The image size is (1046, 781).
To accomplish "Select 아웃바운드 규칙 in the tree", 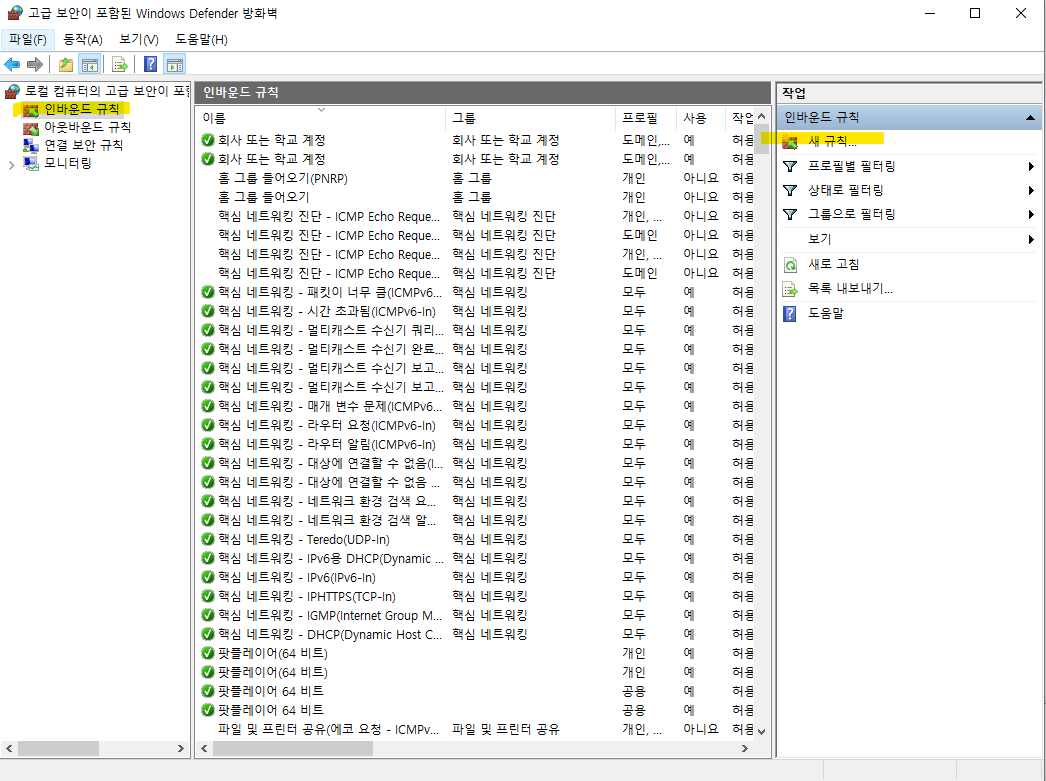I will (87, 127).
